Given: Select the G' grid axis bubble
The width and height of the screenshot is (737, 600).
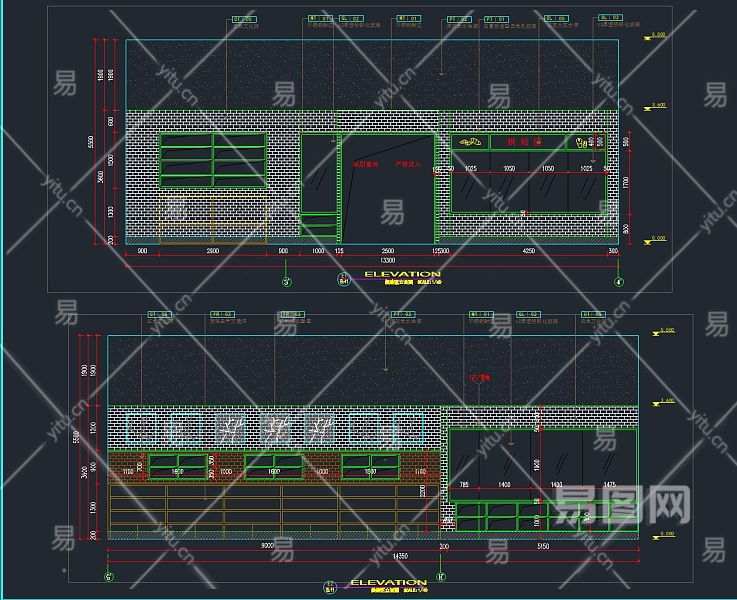Looking at the screenshot, I should point(109,577).
